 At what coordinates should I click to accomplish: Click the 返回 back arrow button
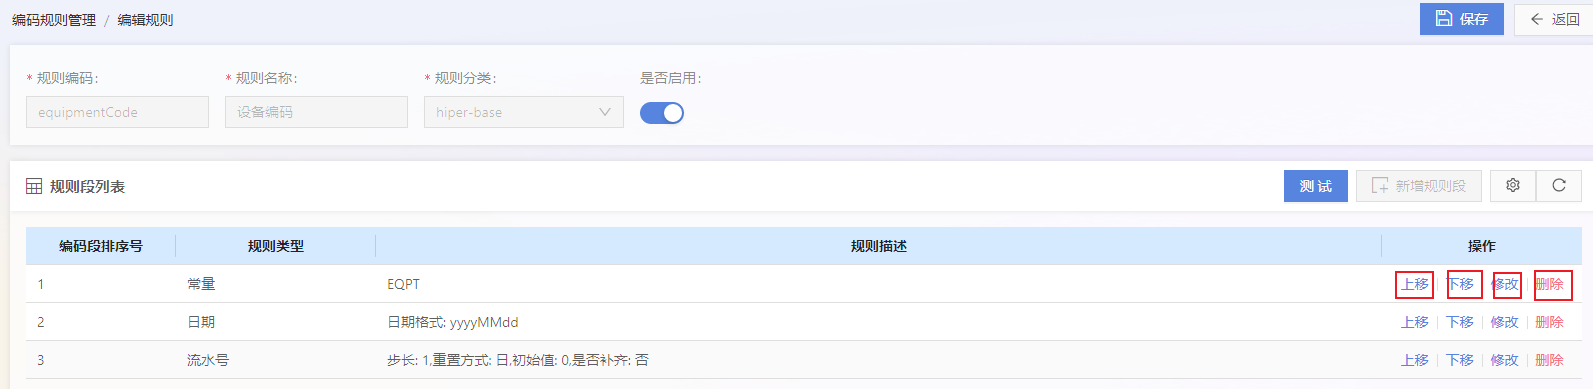coord(1553,19)
